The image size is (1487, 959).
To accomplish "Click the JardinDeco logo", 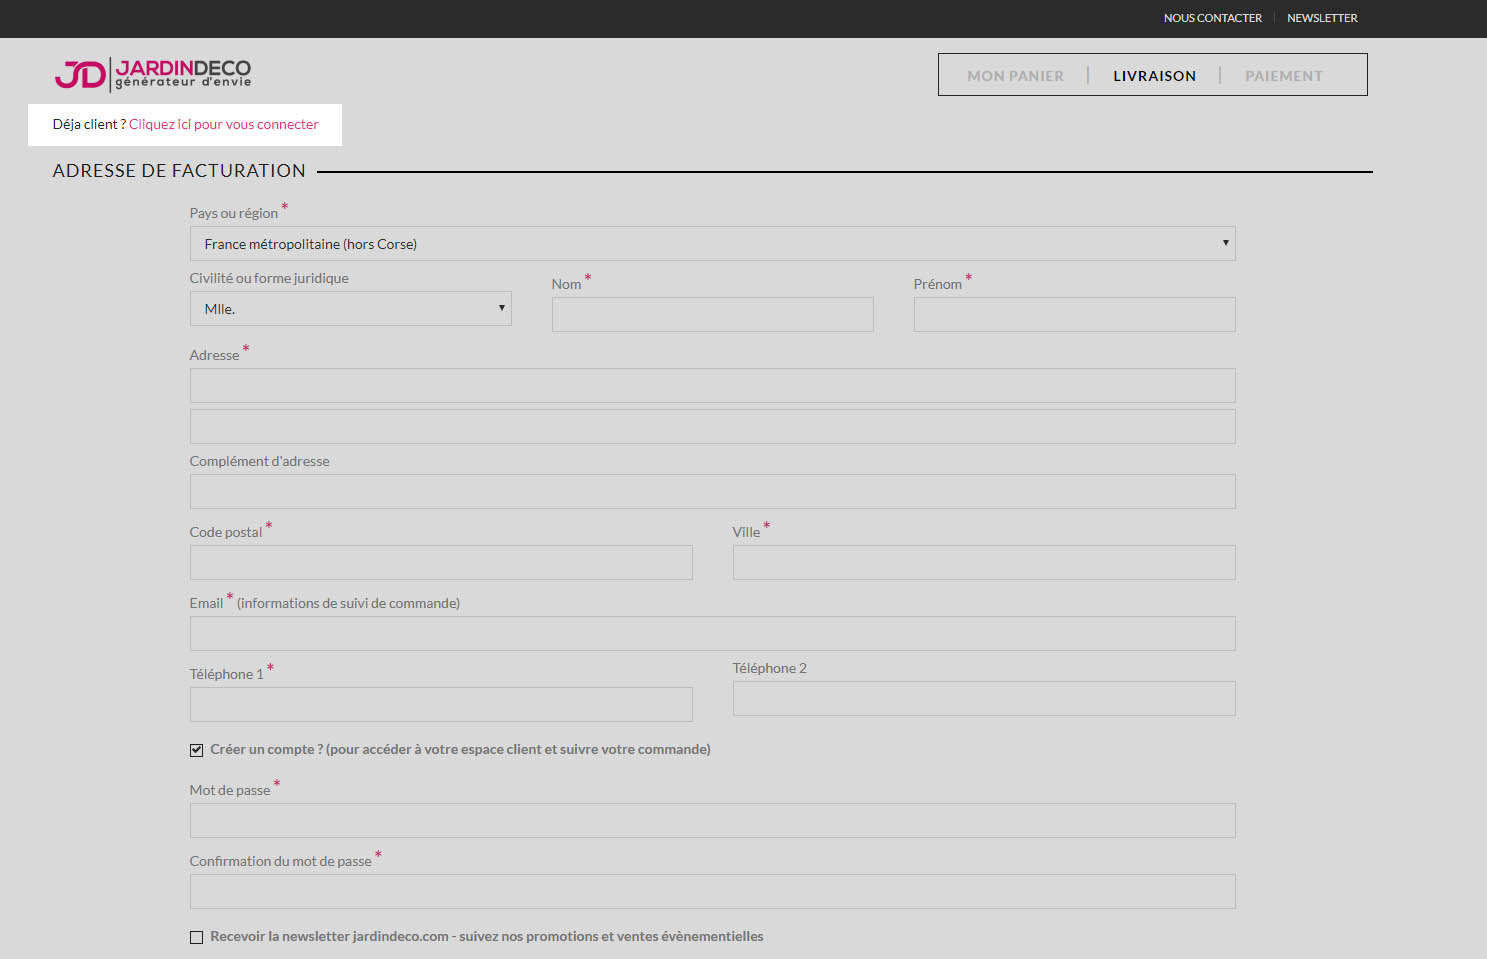I will point(153,74).
